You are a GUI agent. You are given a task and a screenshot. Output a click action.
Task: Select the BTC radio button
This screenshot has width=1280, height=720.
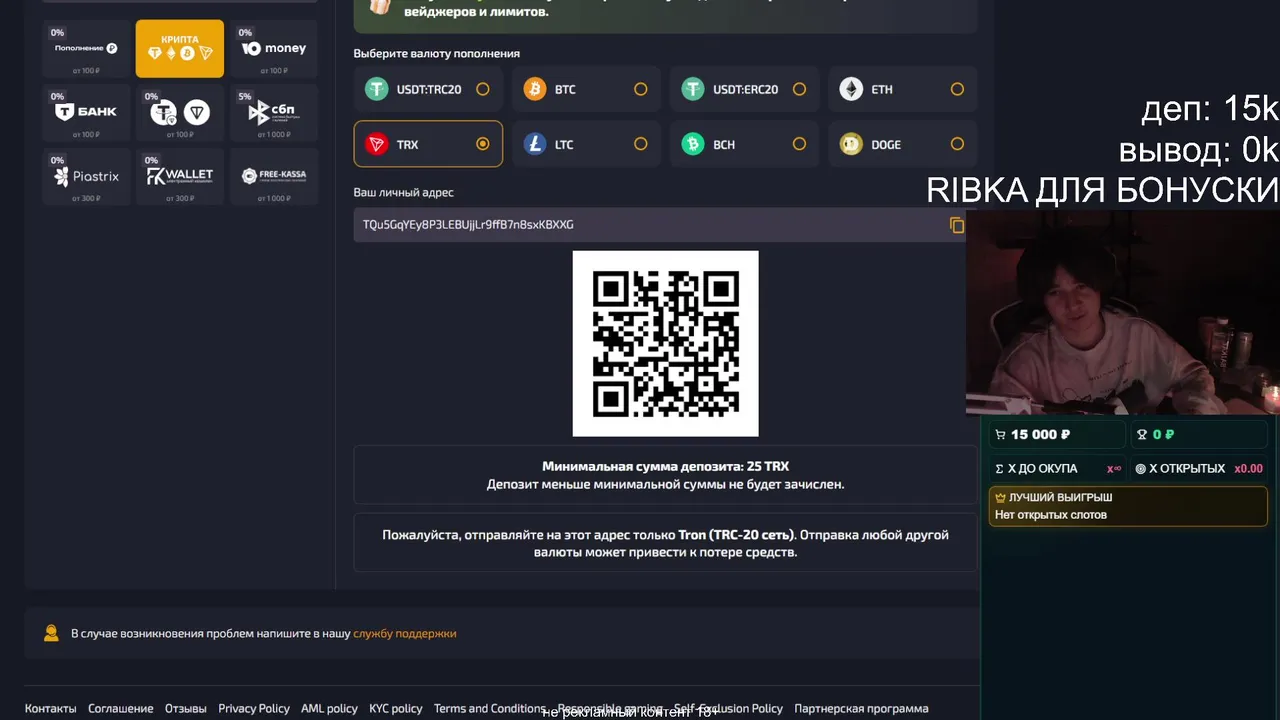(x=641, y=89)
